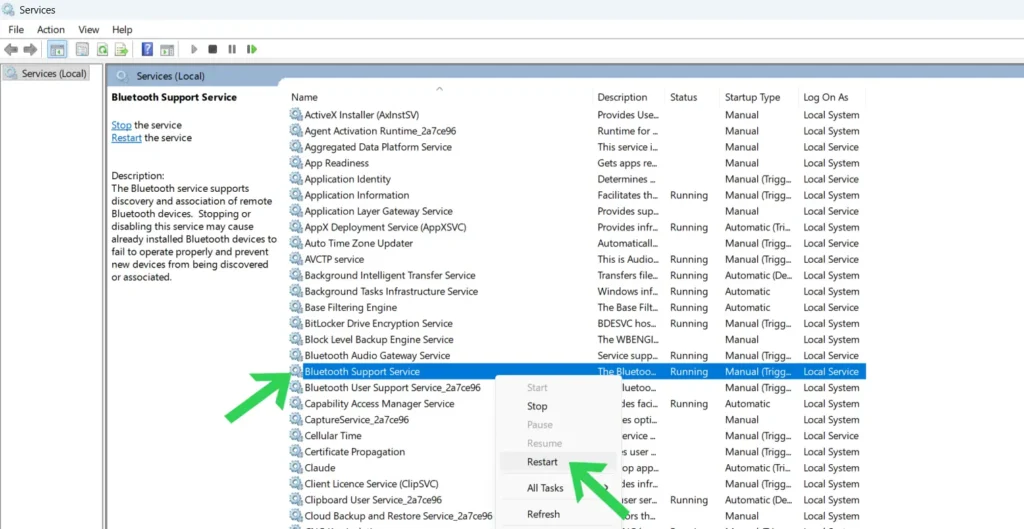This screenshot has width=1024, height=529.
Task: Open the Help menu
Action: pyautogui.click(x=122, y=29)
